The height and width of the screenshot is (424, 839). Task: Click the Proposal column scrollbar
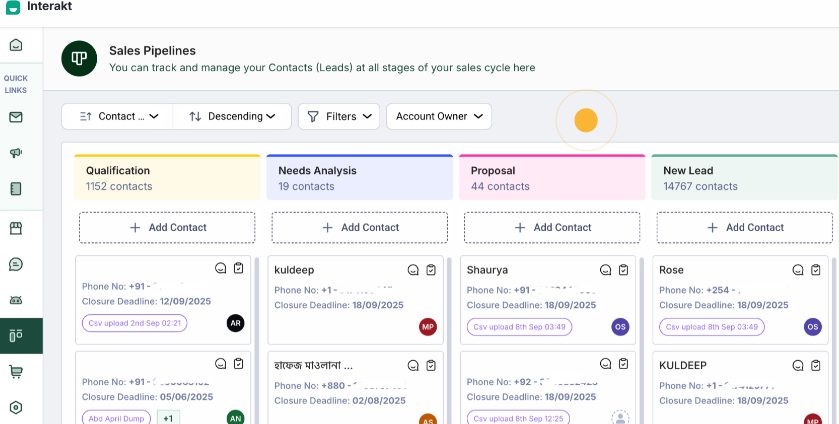pos(641,340)
